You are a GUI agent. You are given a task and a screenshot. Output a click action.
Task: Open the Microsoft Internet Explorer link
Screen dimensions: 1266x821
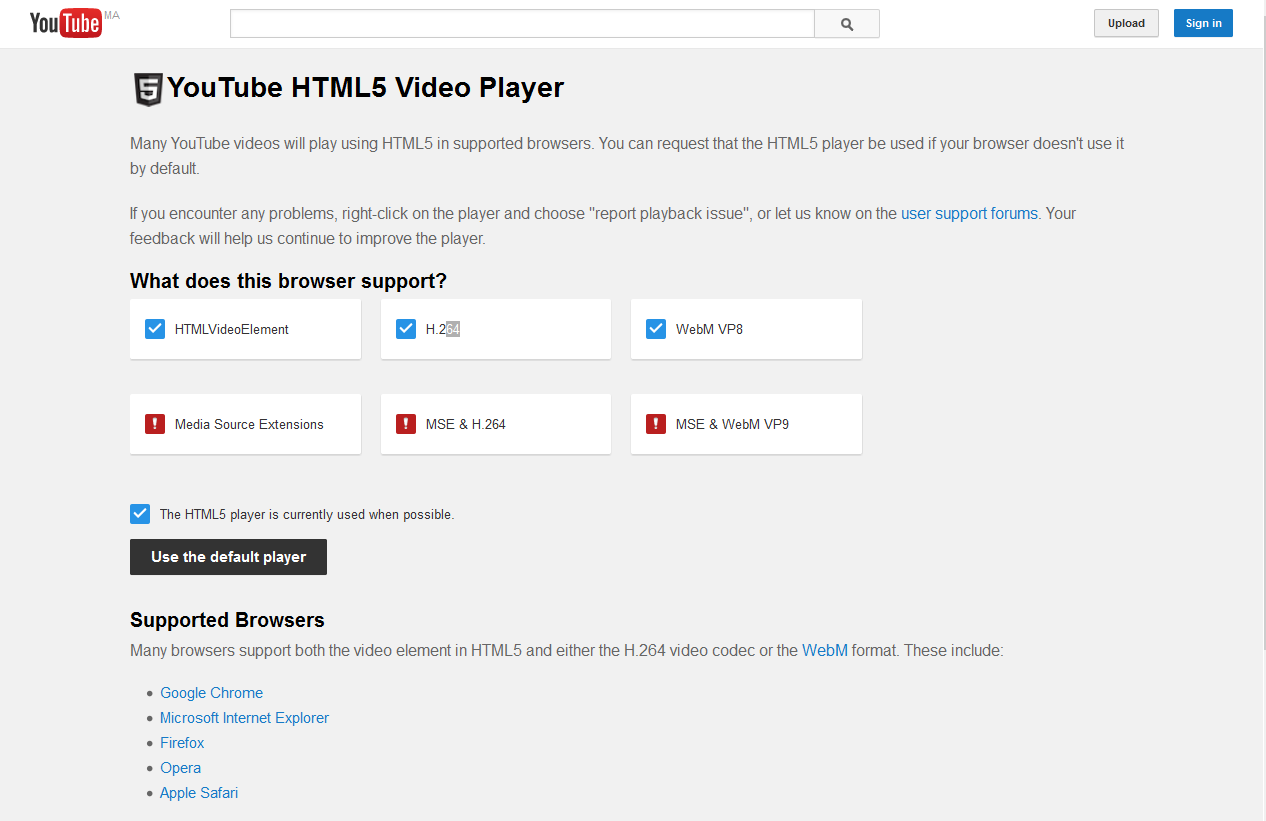(244, 718)
